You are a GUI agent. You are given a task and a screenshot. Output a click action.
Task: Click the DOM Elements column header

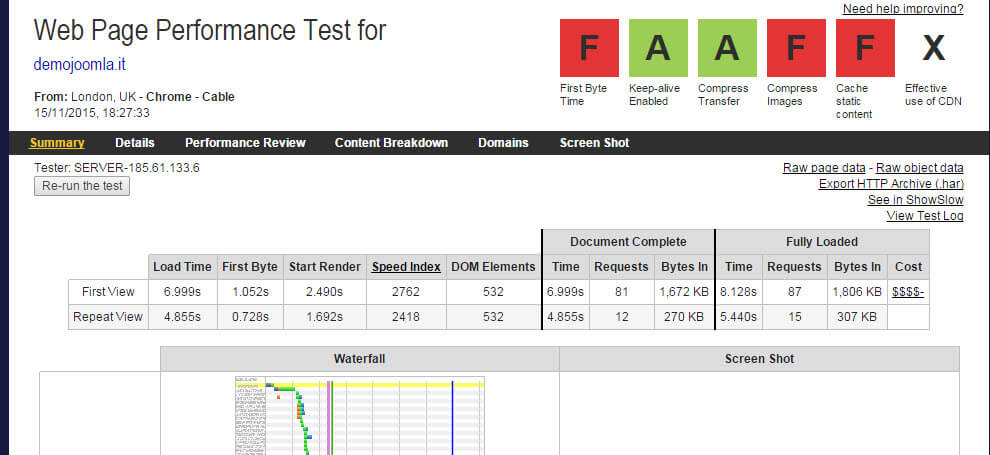point(493,267)
